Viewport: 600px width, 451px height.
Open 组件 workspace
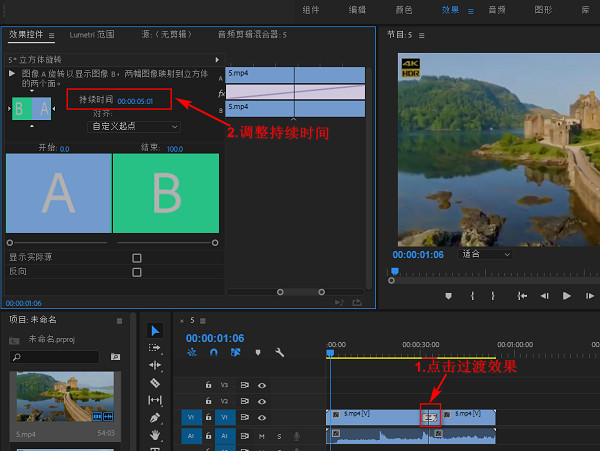coord(311,10)
